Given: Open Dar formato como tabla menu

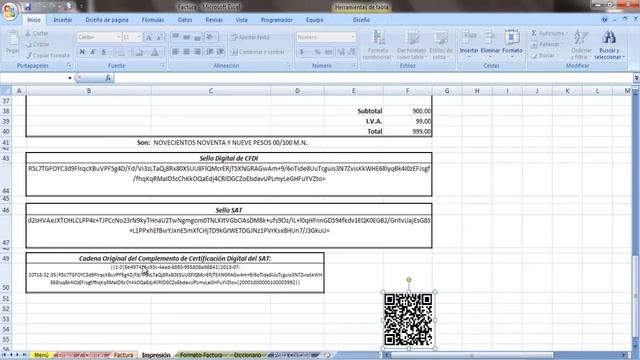Looking at the screenshot, I should [411, 45].
